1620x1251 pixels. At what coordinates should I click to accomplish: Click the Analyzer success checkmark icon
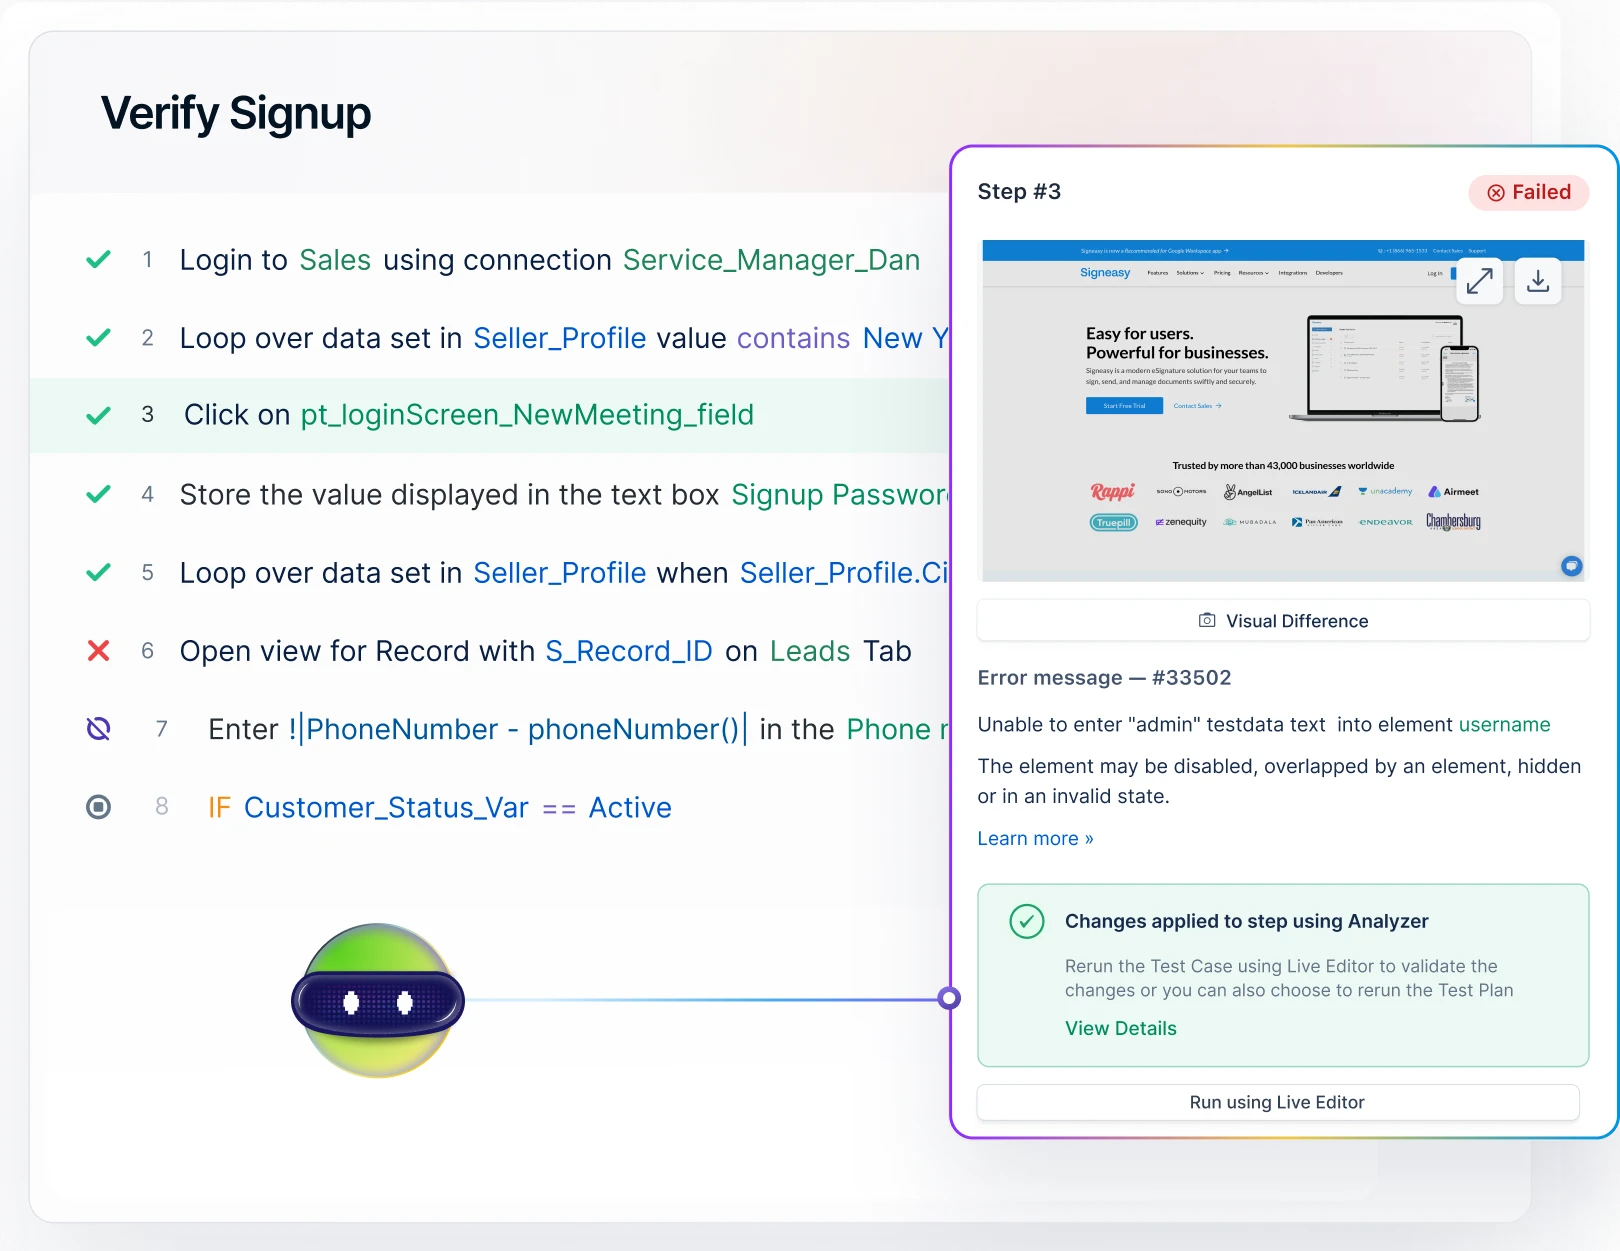coord(1026,921)
